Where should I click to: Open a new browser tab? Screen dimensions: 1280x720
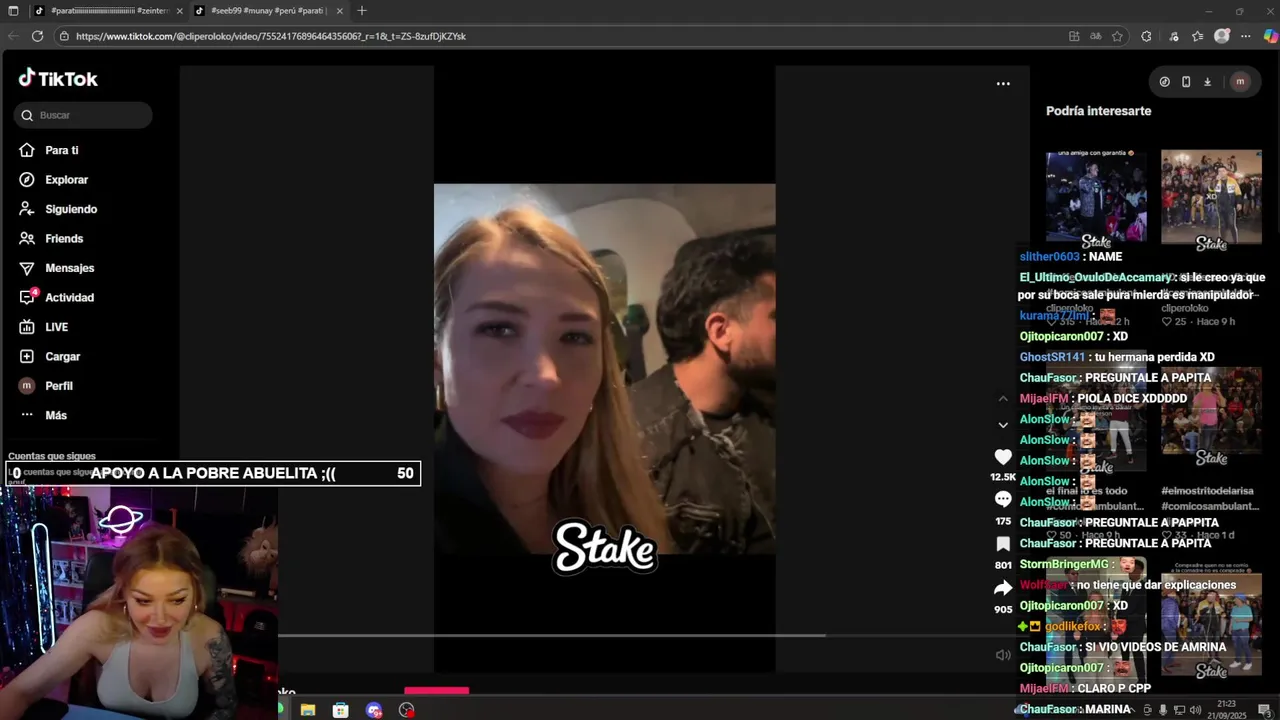point(362,11)
